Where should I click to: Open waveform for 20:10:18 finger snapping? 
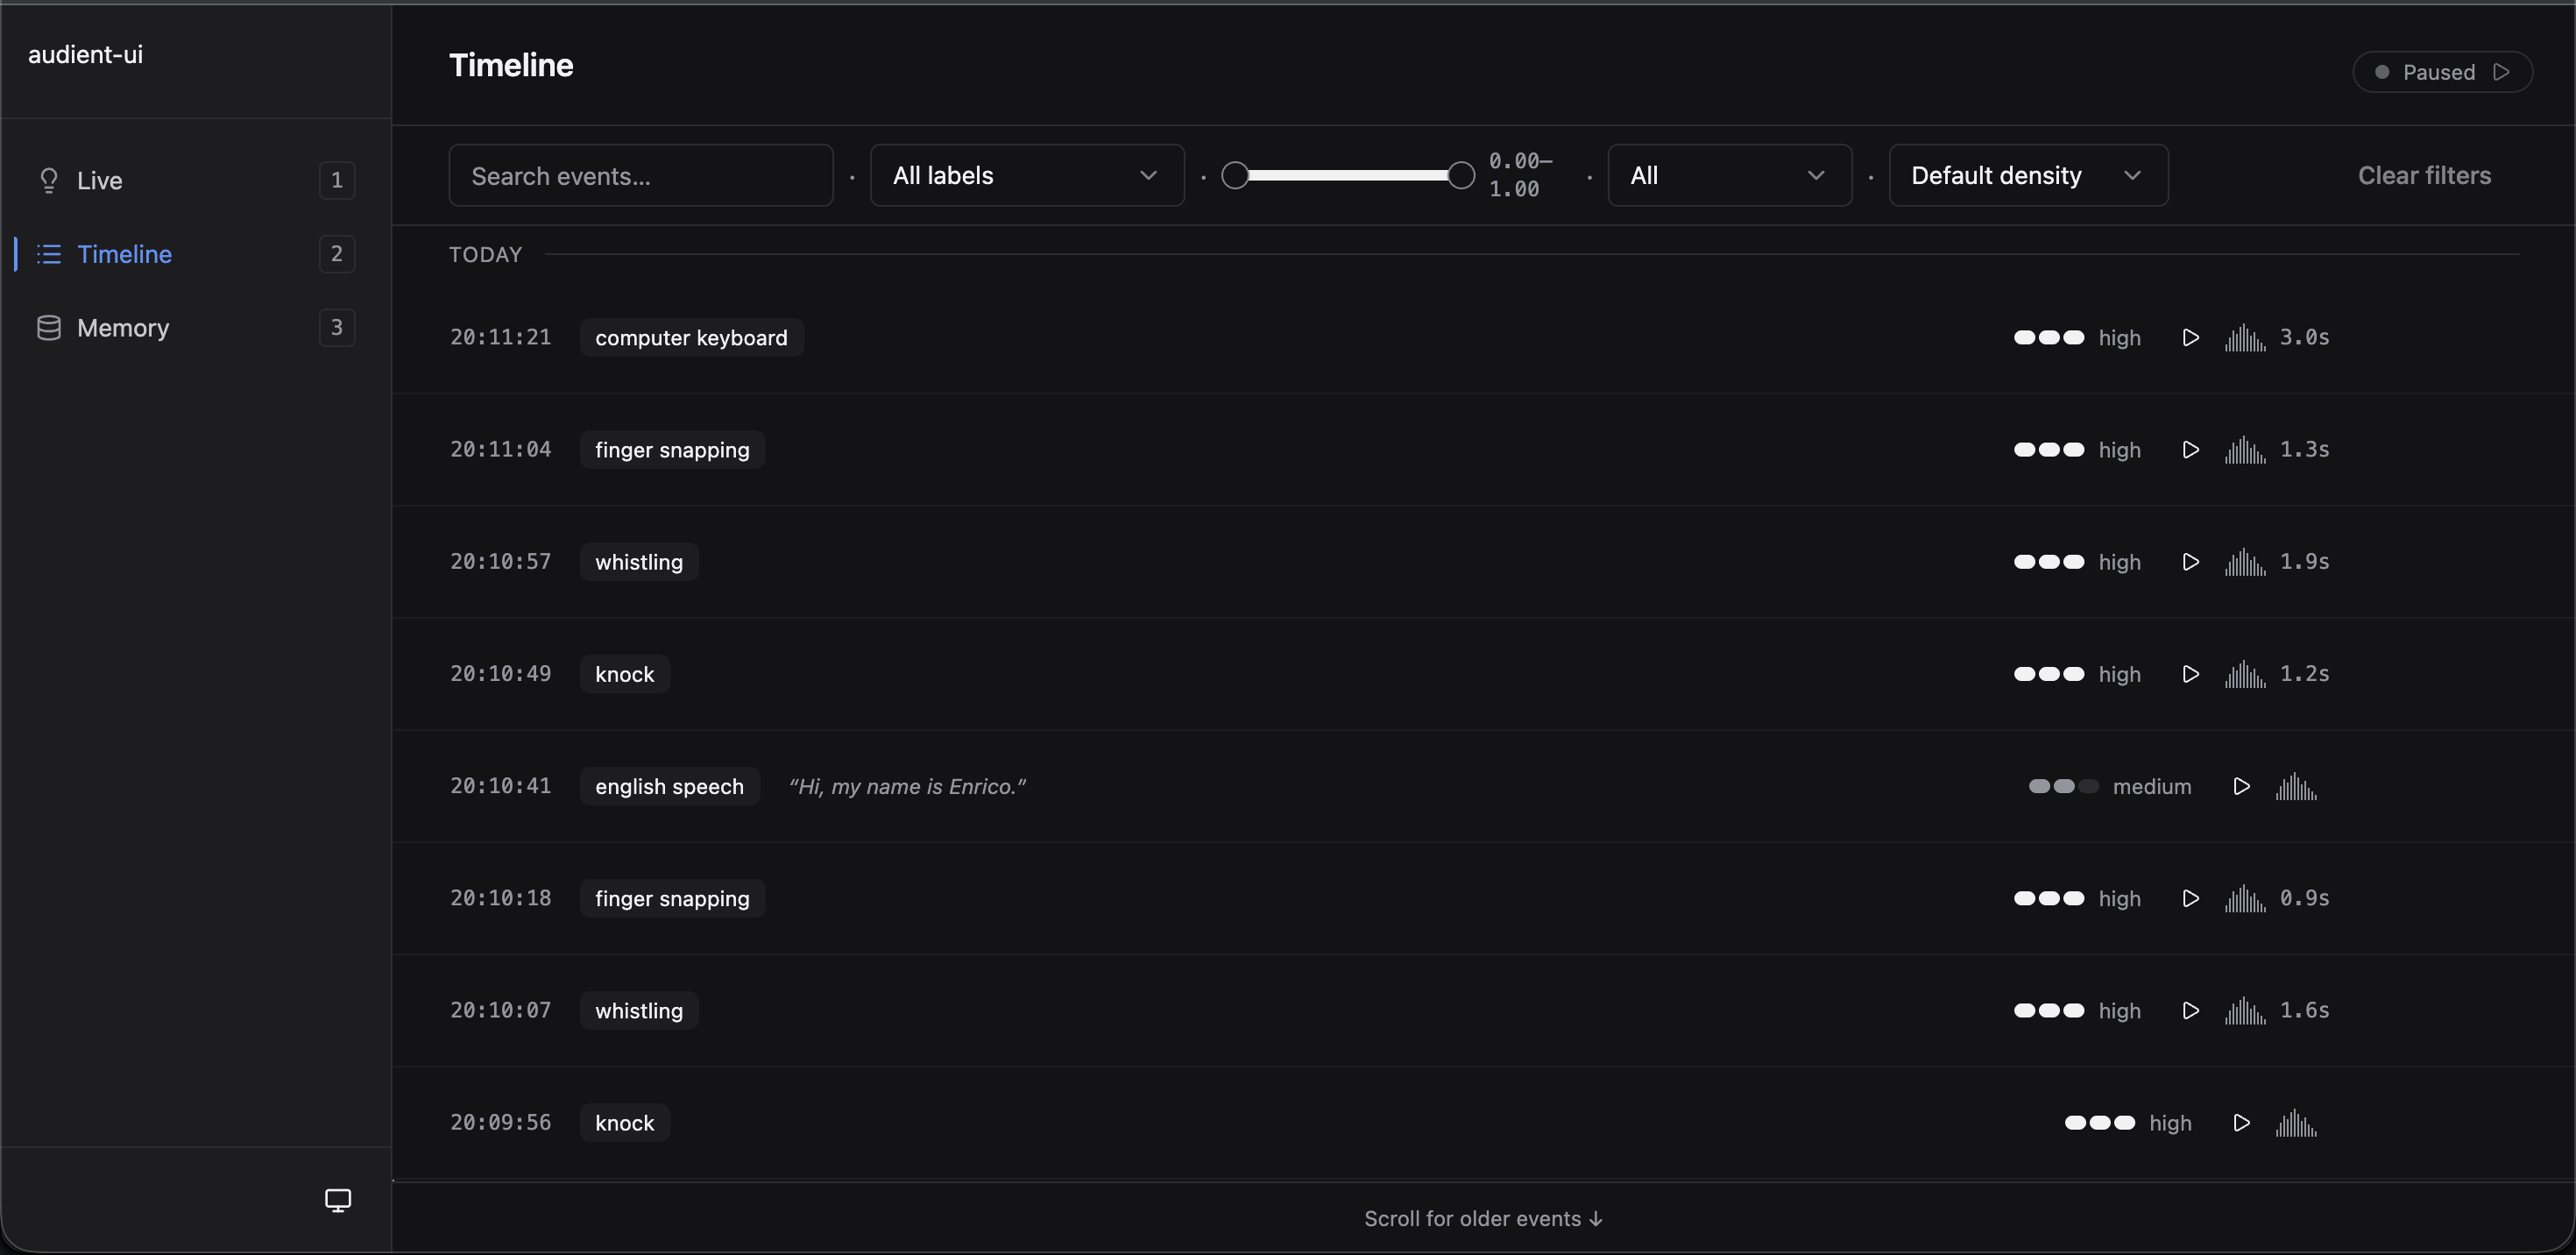(2245, 899)
